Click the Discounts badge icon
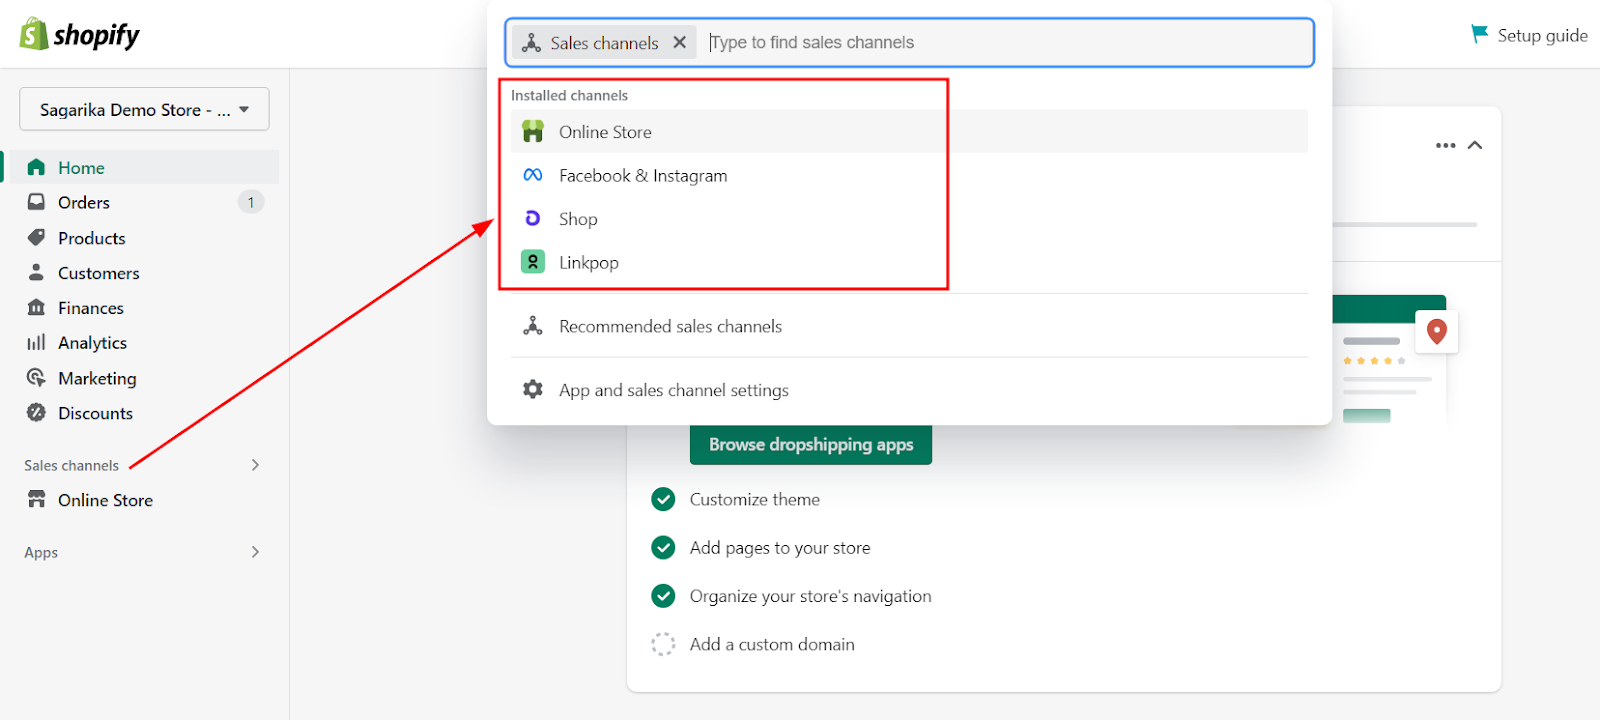 [x=36, y=412]
